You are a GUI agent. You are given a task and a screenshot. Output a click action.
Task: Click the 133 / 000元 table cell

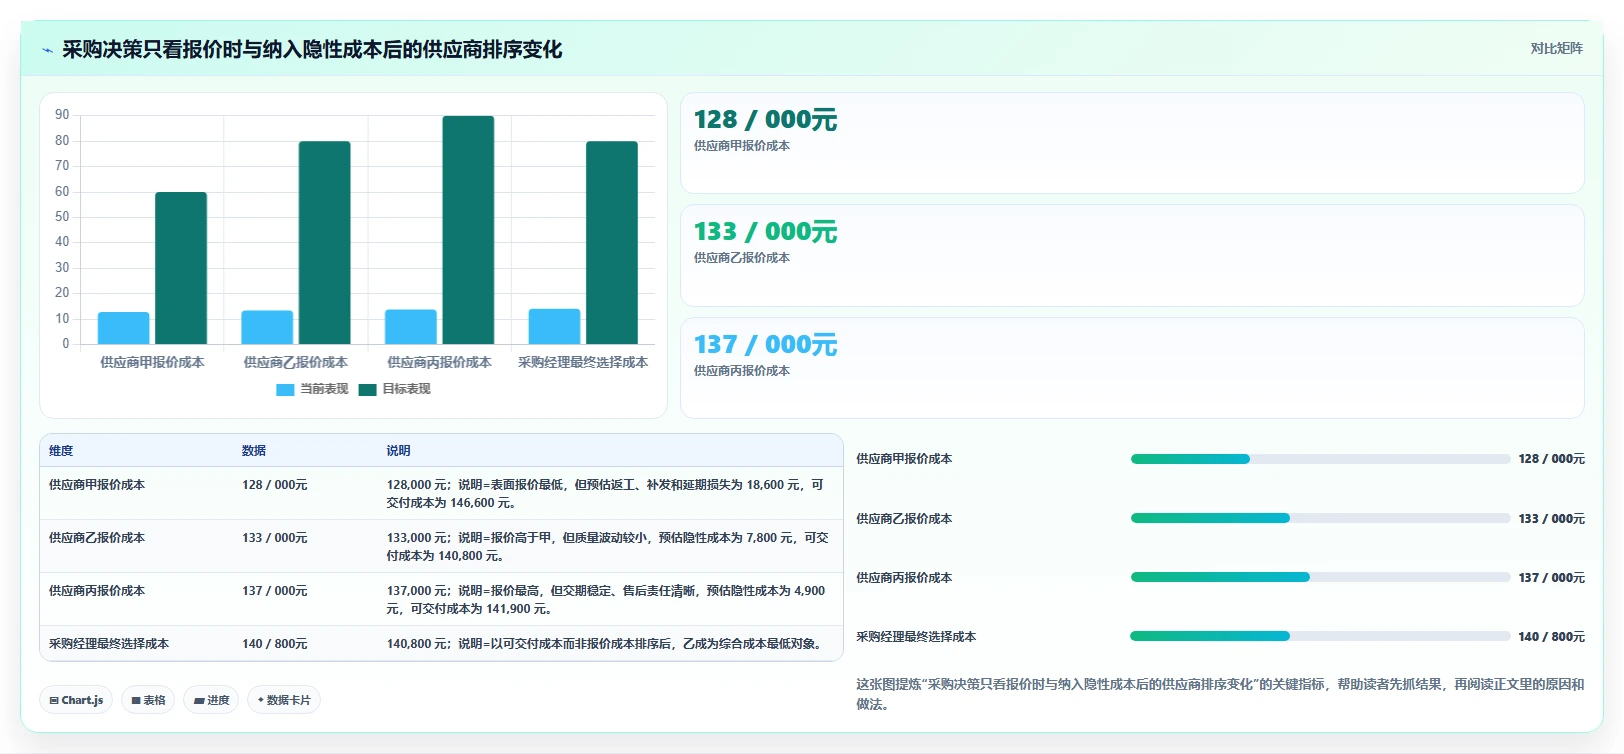pyautogui.click(x=275, y=538)
